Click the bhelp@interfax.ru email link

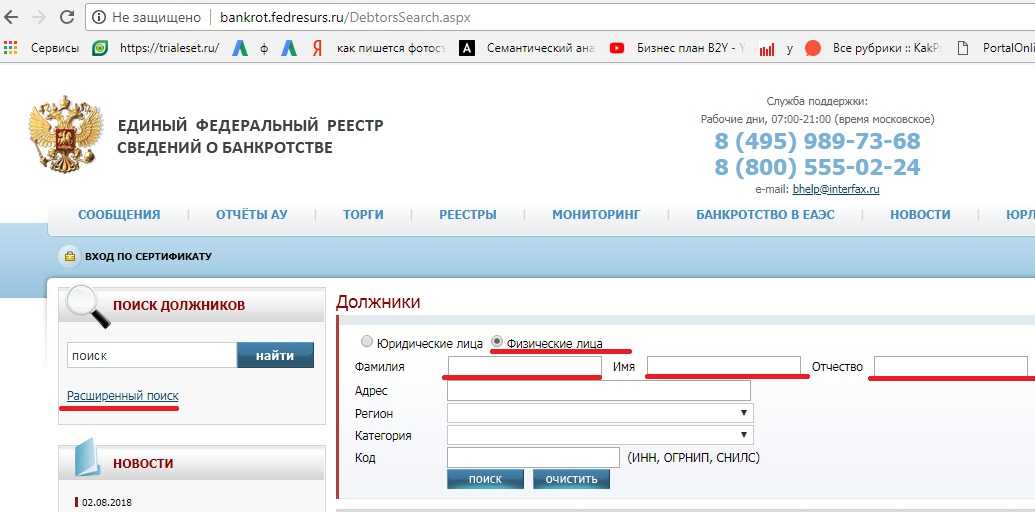pyautogui.click(x=836, y=189)
